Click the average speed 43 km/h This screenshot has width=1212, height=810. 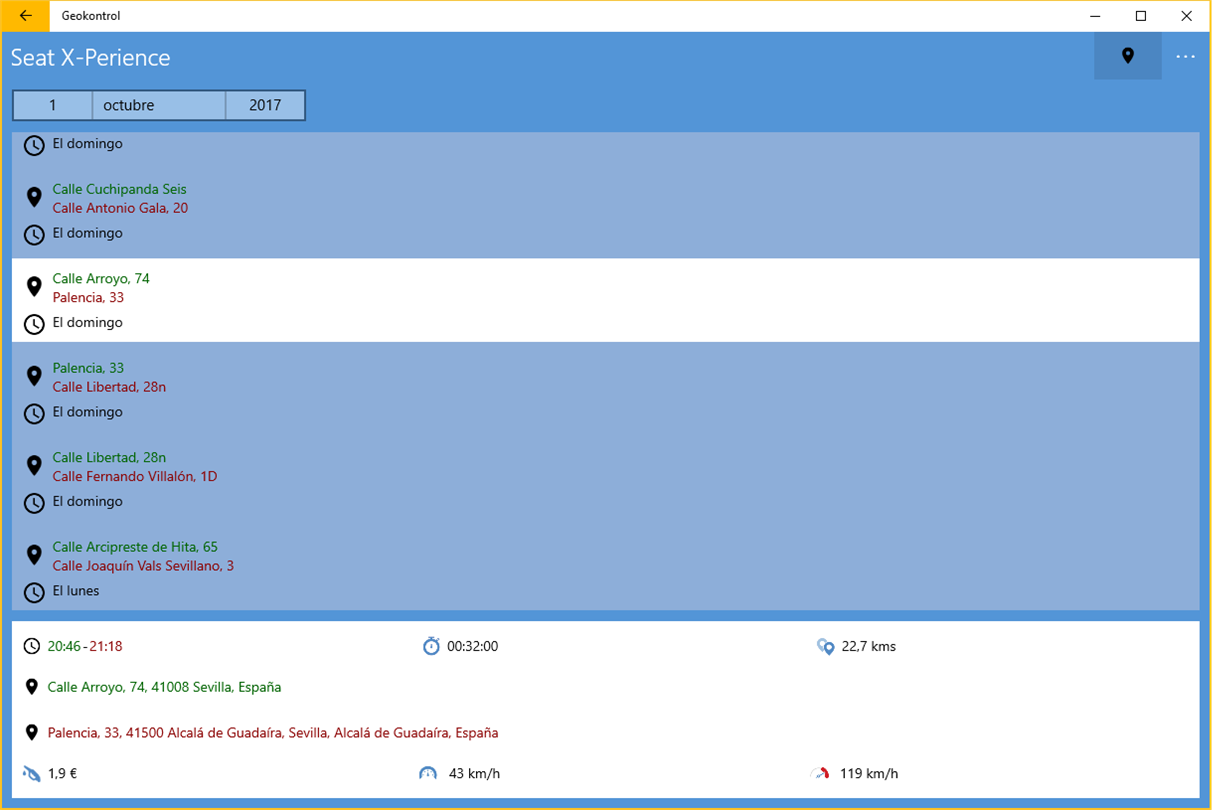475,773
